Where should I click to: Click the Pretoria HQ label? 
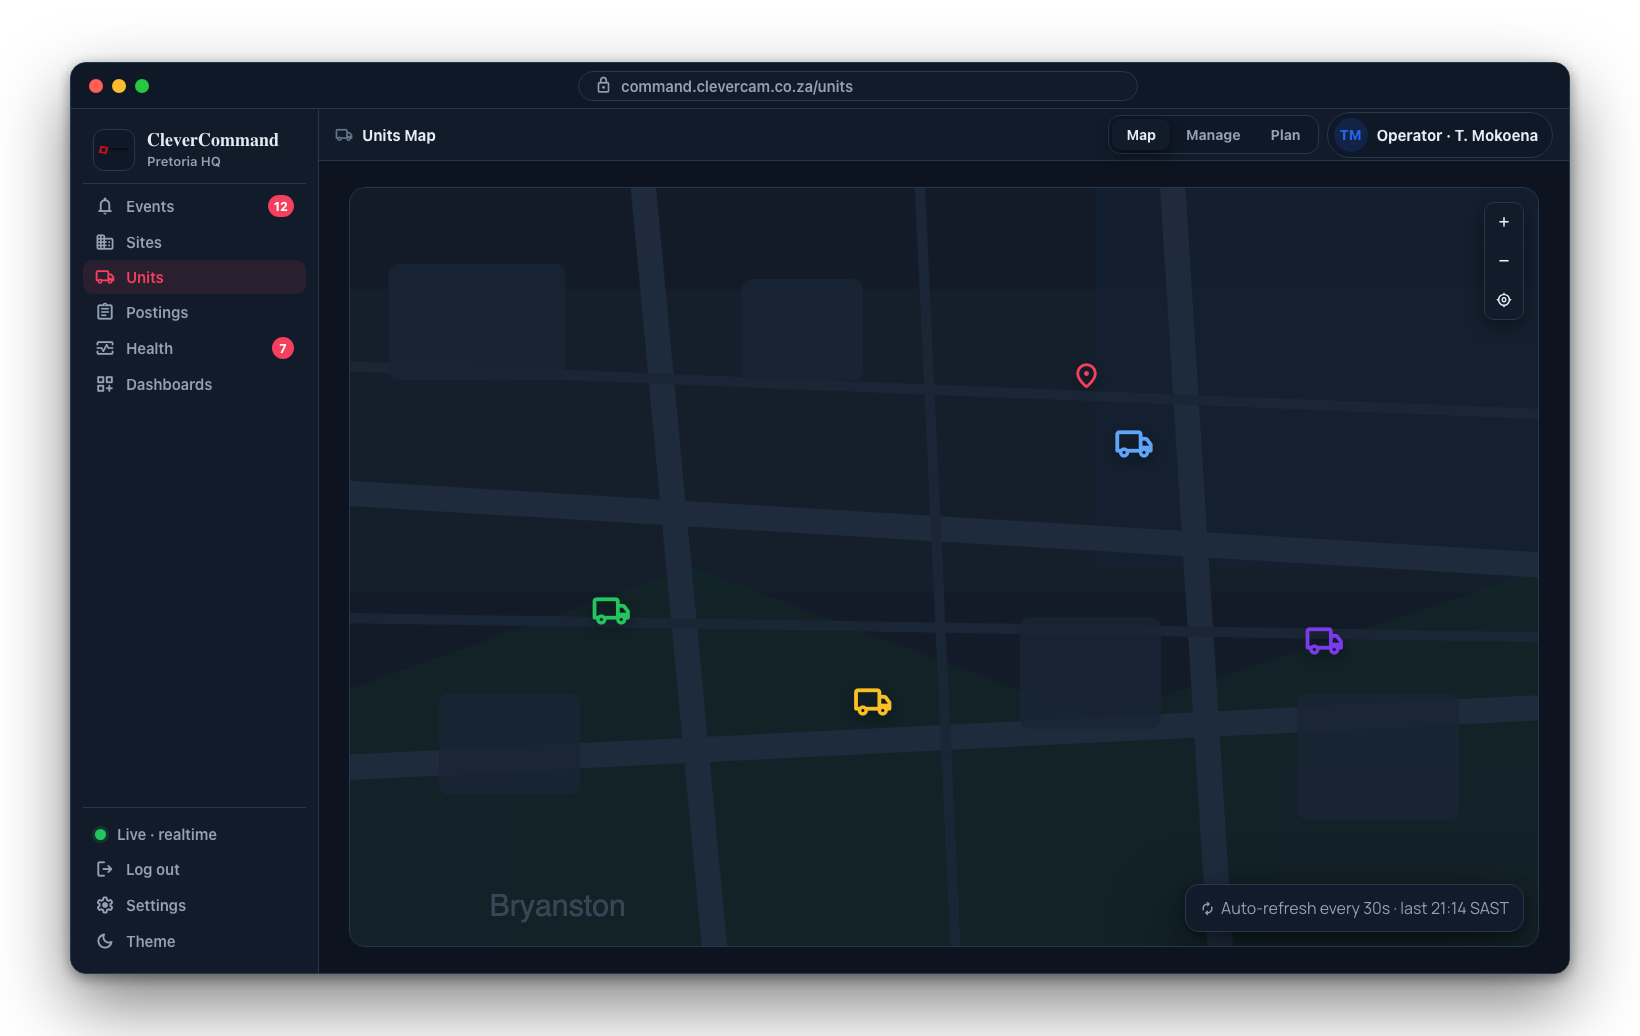pos(184,161)
